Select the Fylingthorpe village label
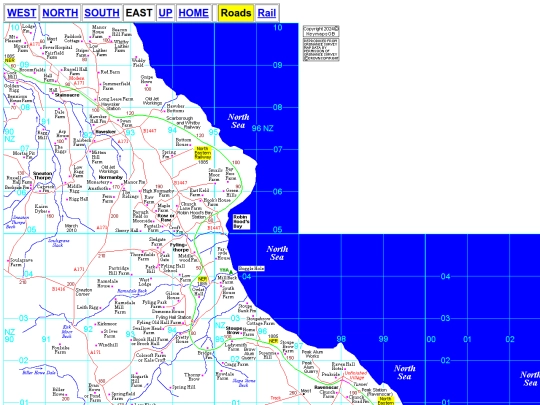 click(x=179, y=247)
